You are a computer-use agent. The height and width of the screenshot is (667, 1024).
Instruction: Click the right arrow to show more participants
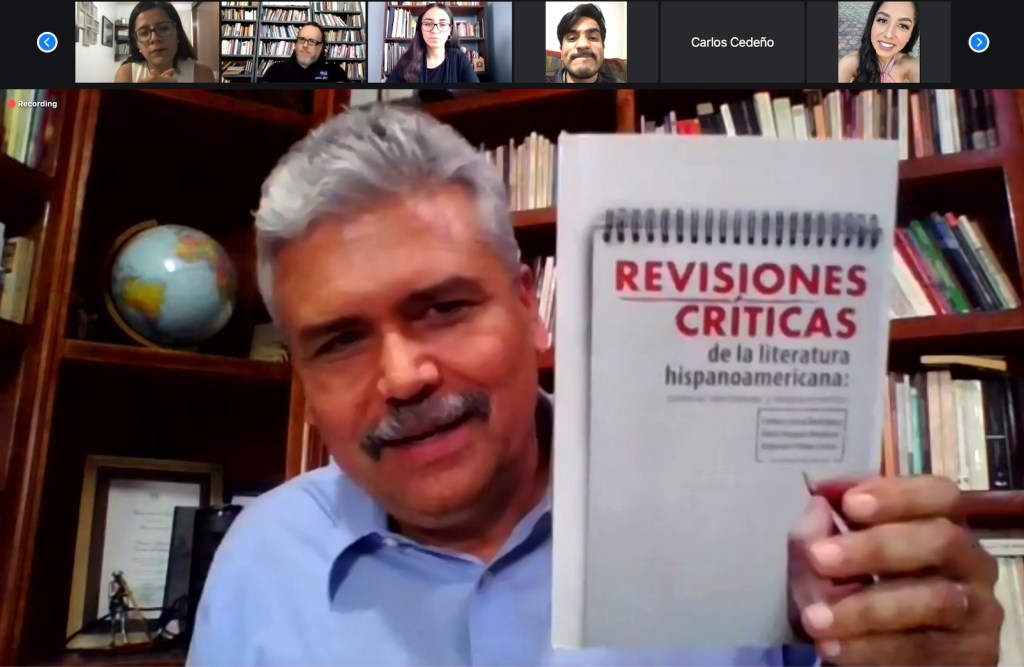click(x=978, y=42)
